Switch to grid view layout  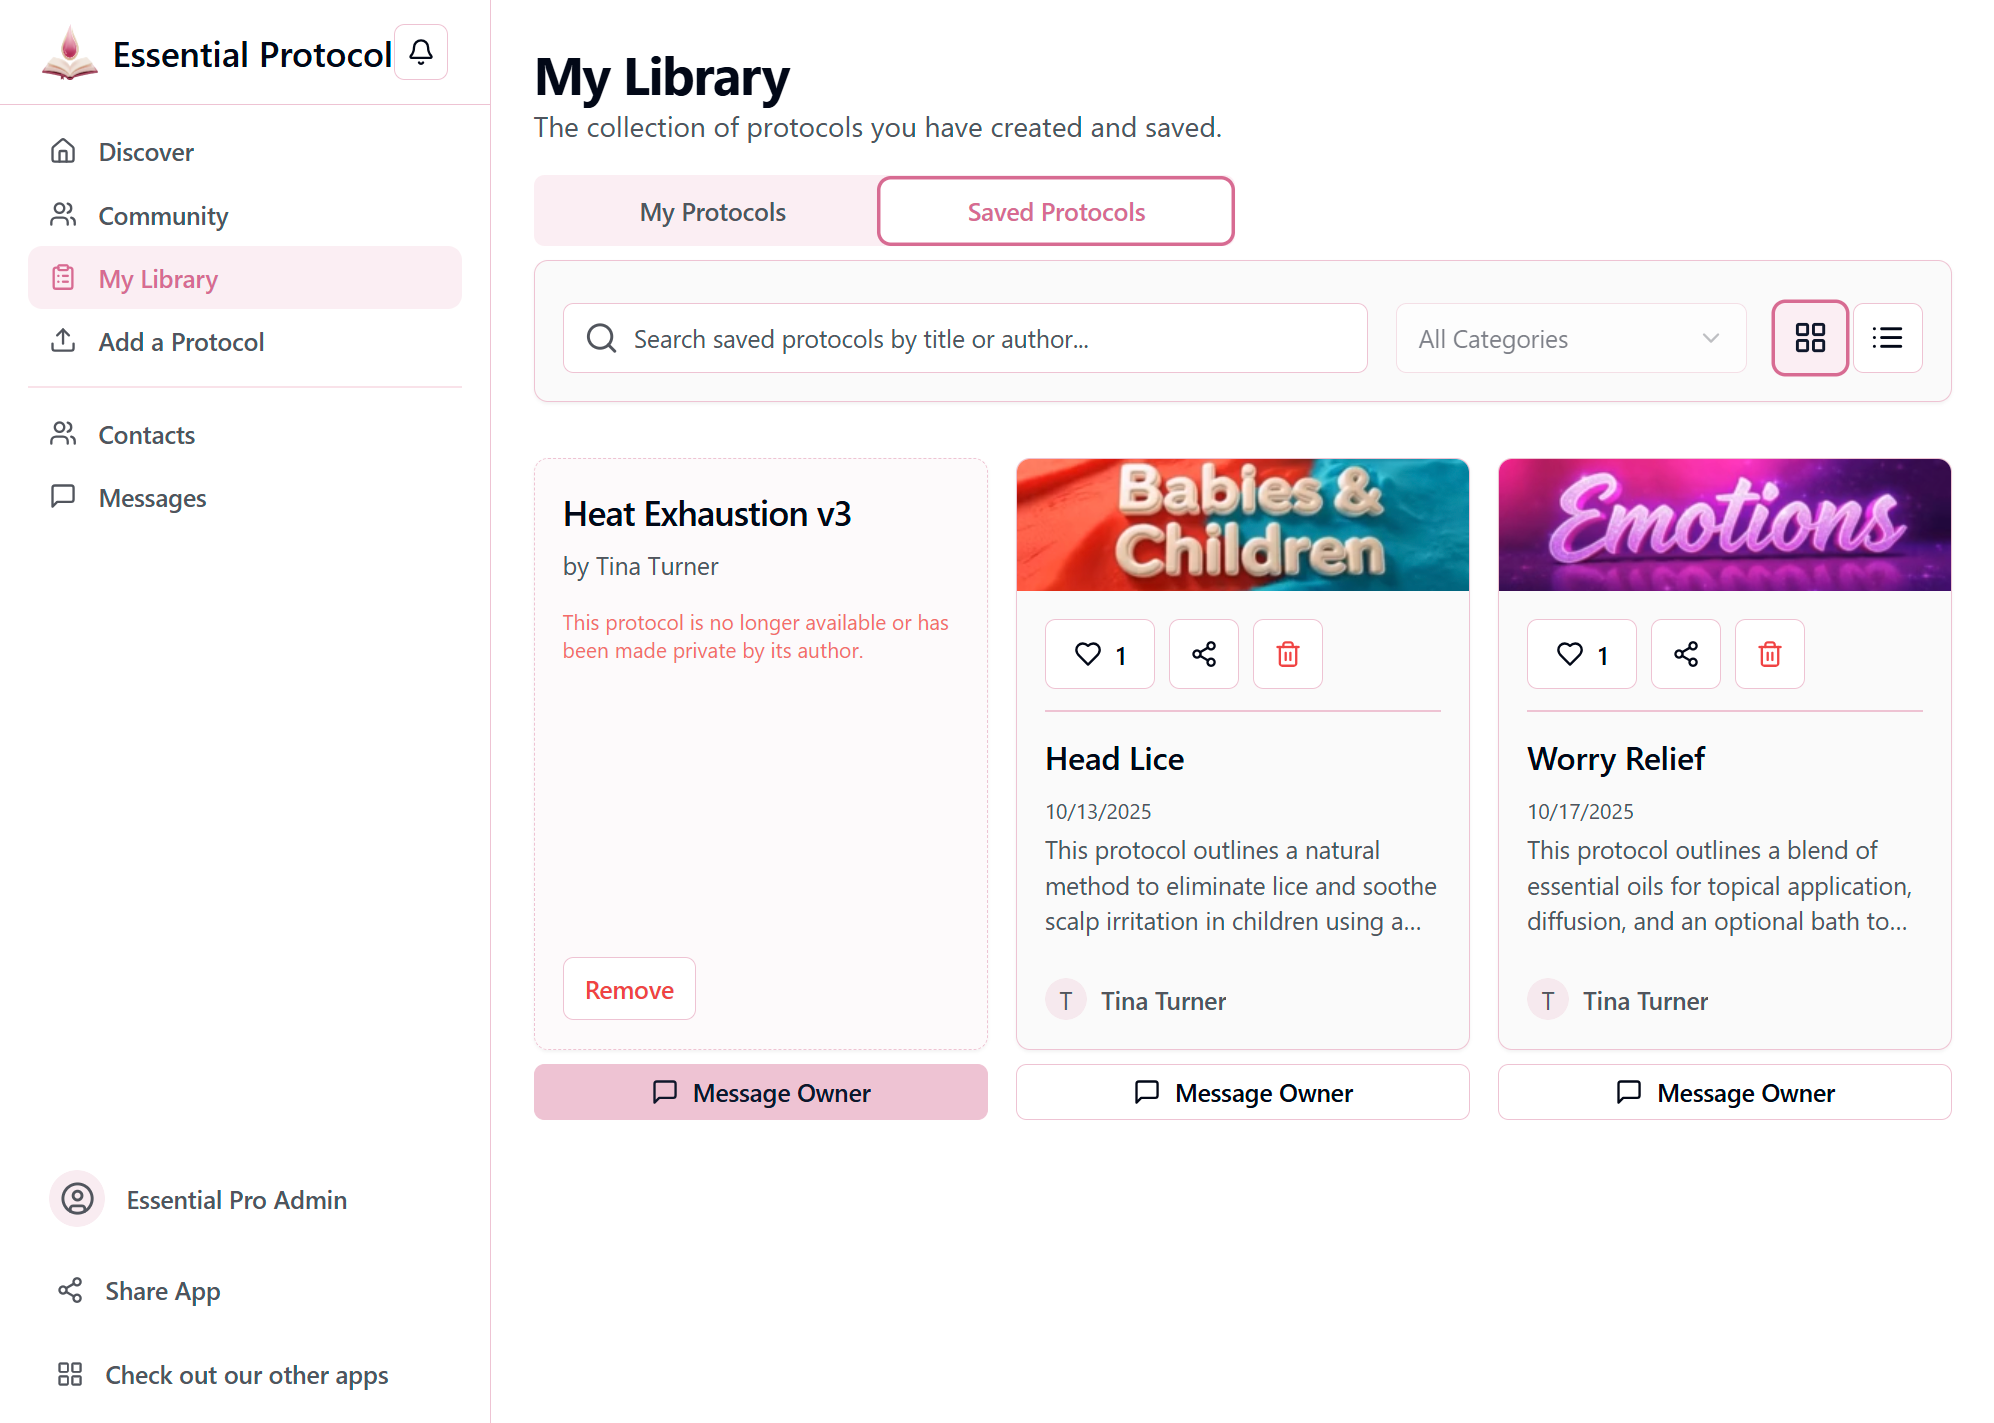pyautogui.click(x=1809, y=338)
